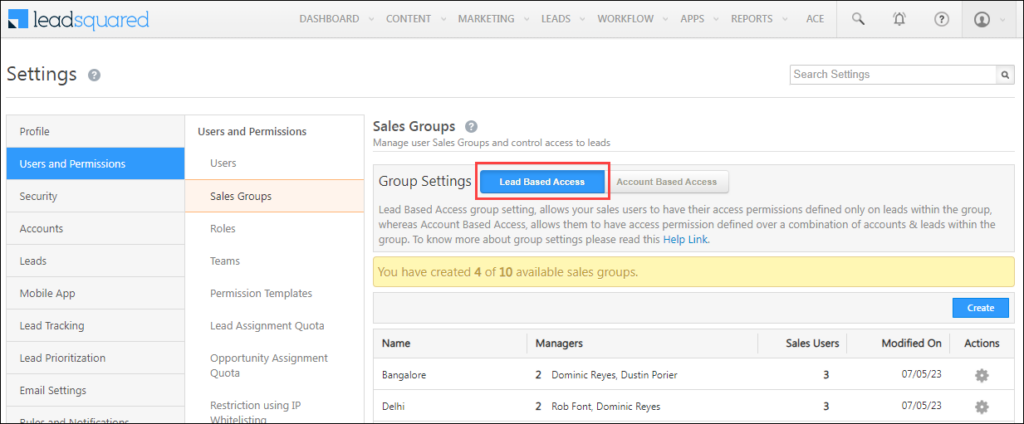Open the MARKETING menu
This screenshot has width=1024, height=424.
pos(486,19)
